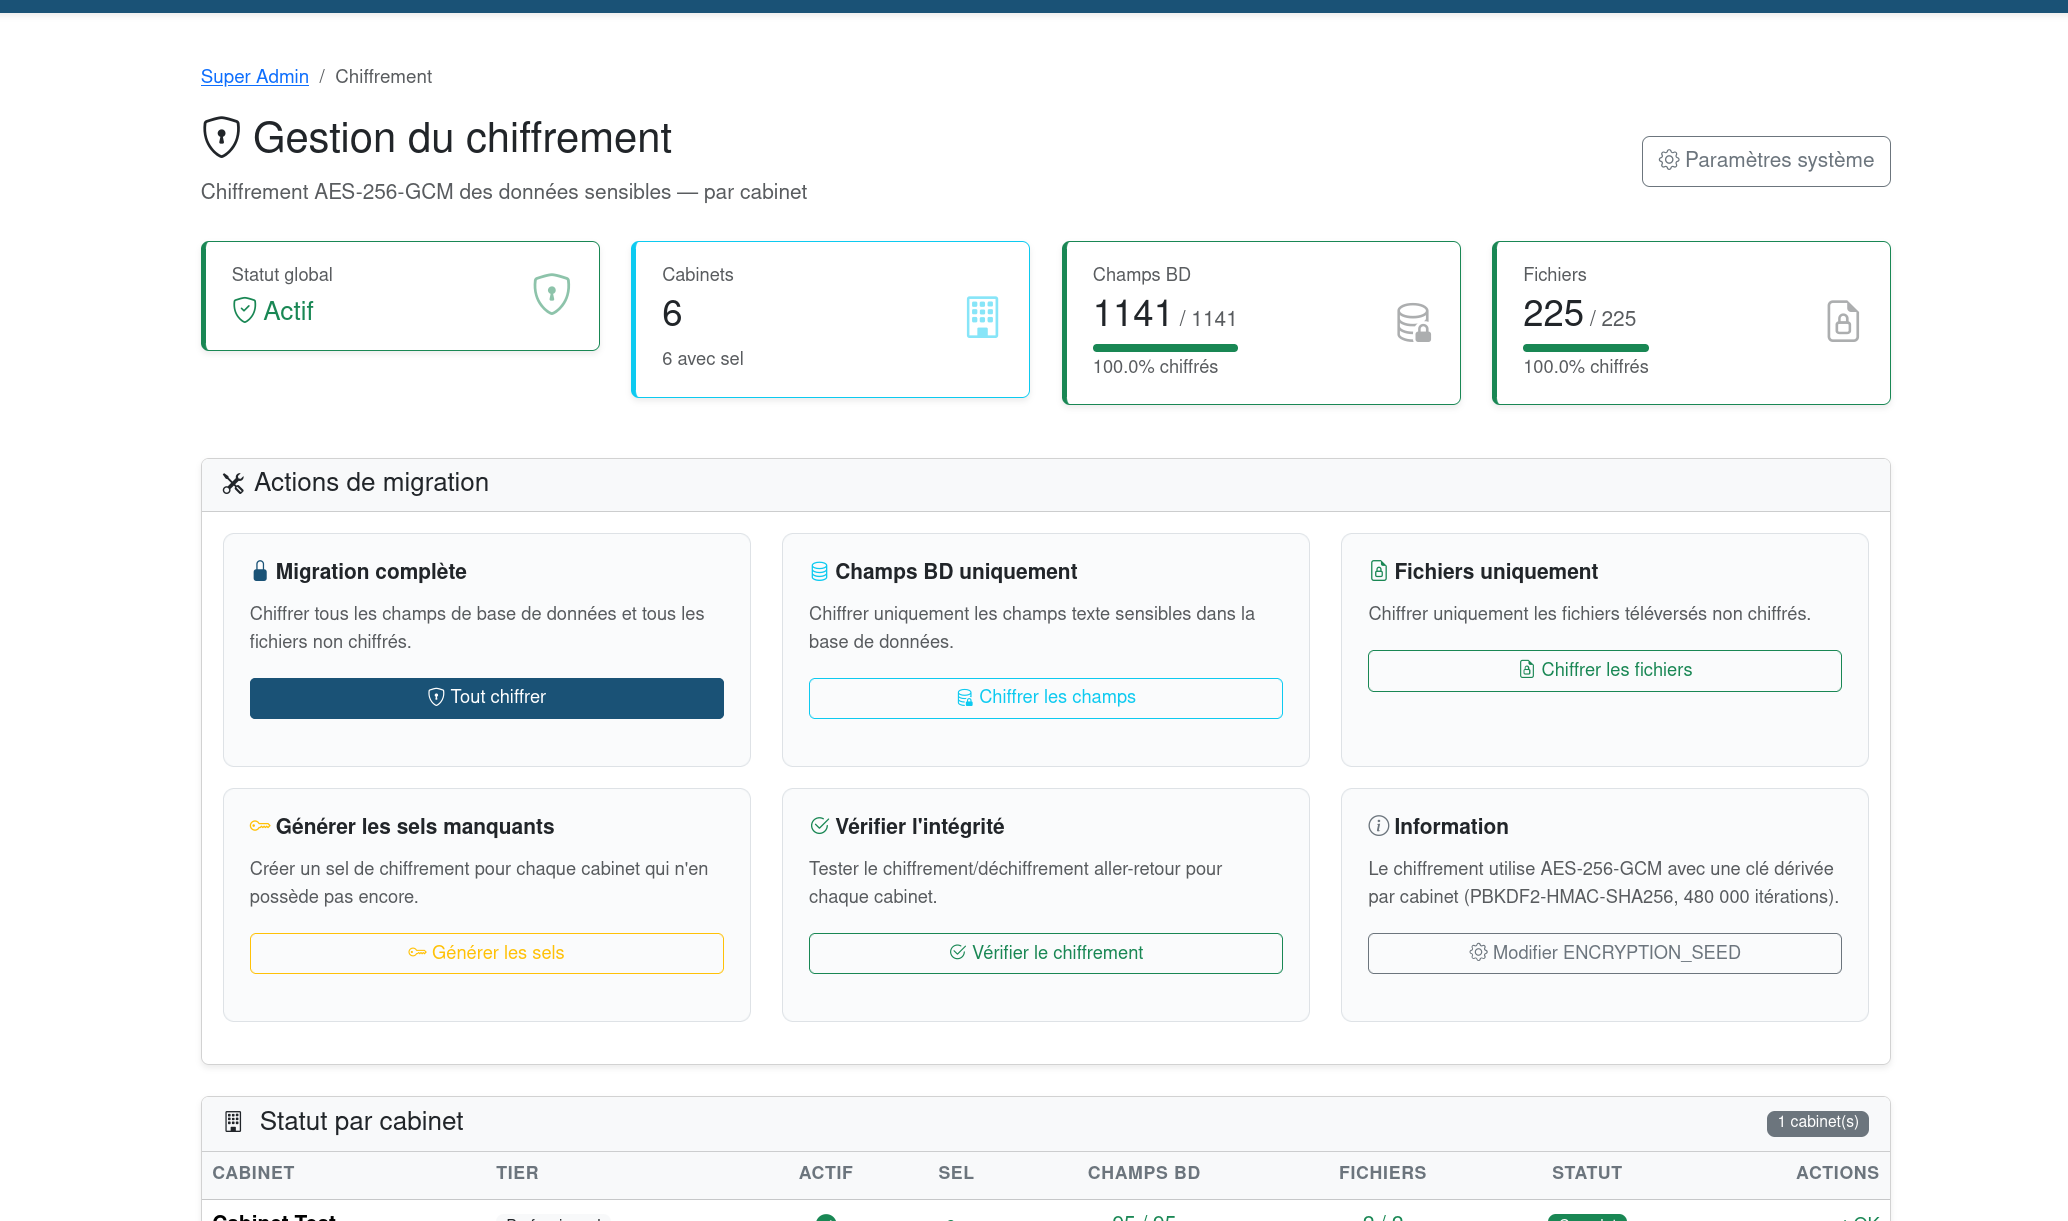Click the locked database icon in Champs BD
2068x1221 pixels.
1413,323
